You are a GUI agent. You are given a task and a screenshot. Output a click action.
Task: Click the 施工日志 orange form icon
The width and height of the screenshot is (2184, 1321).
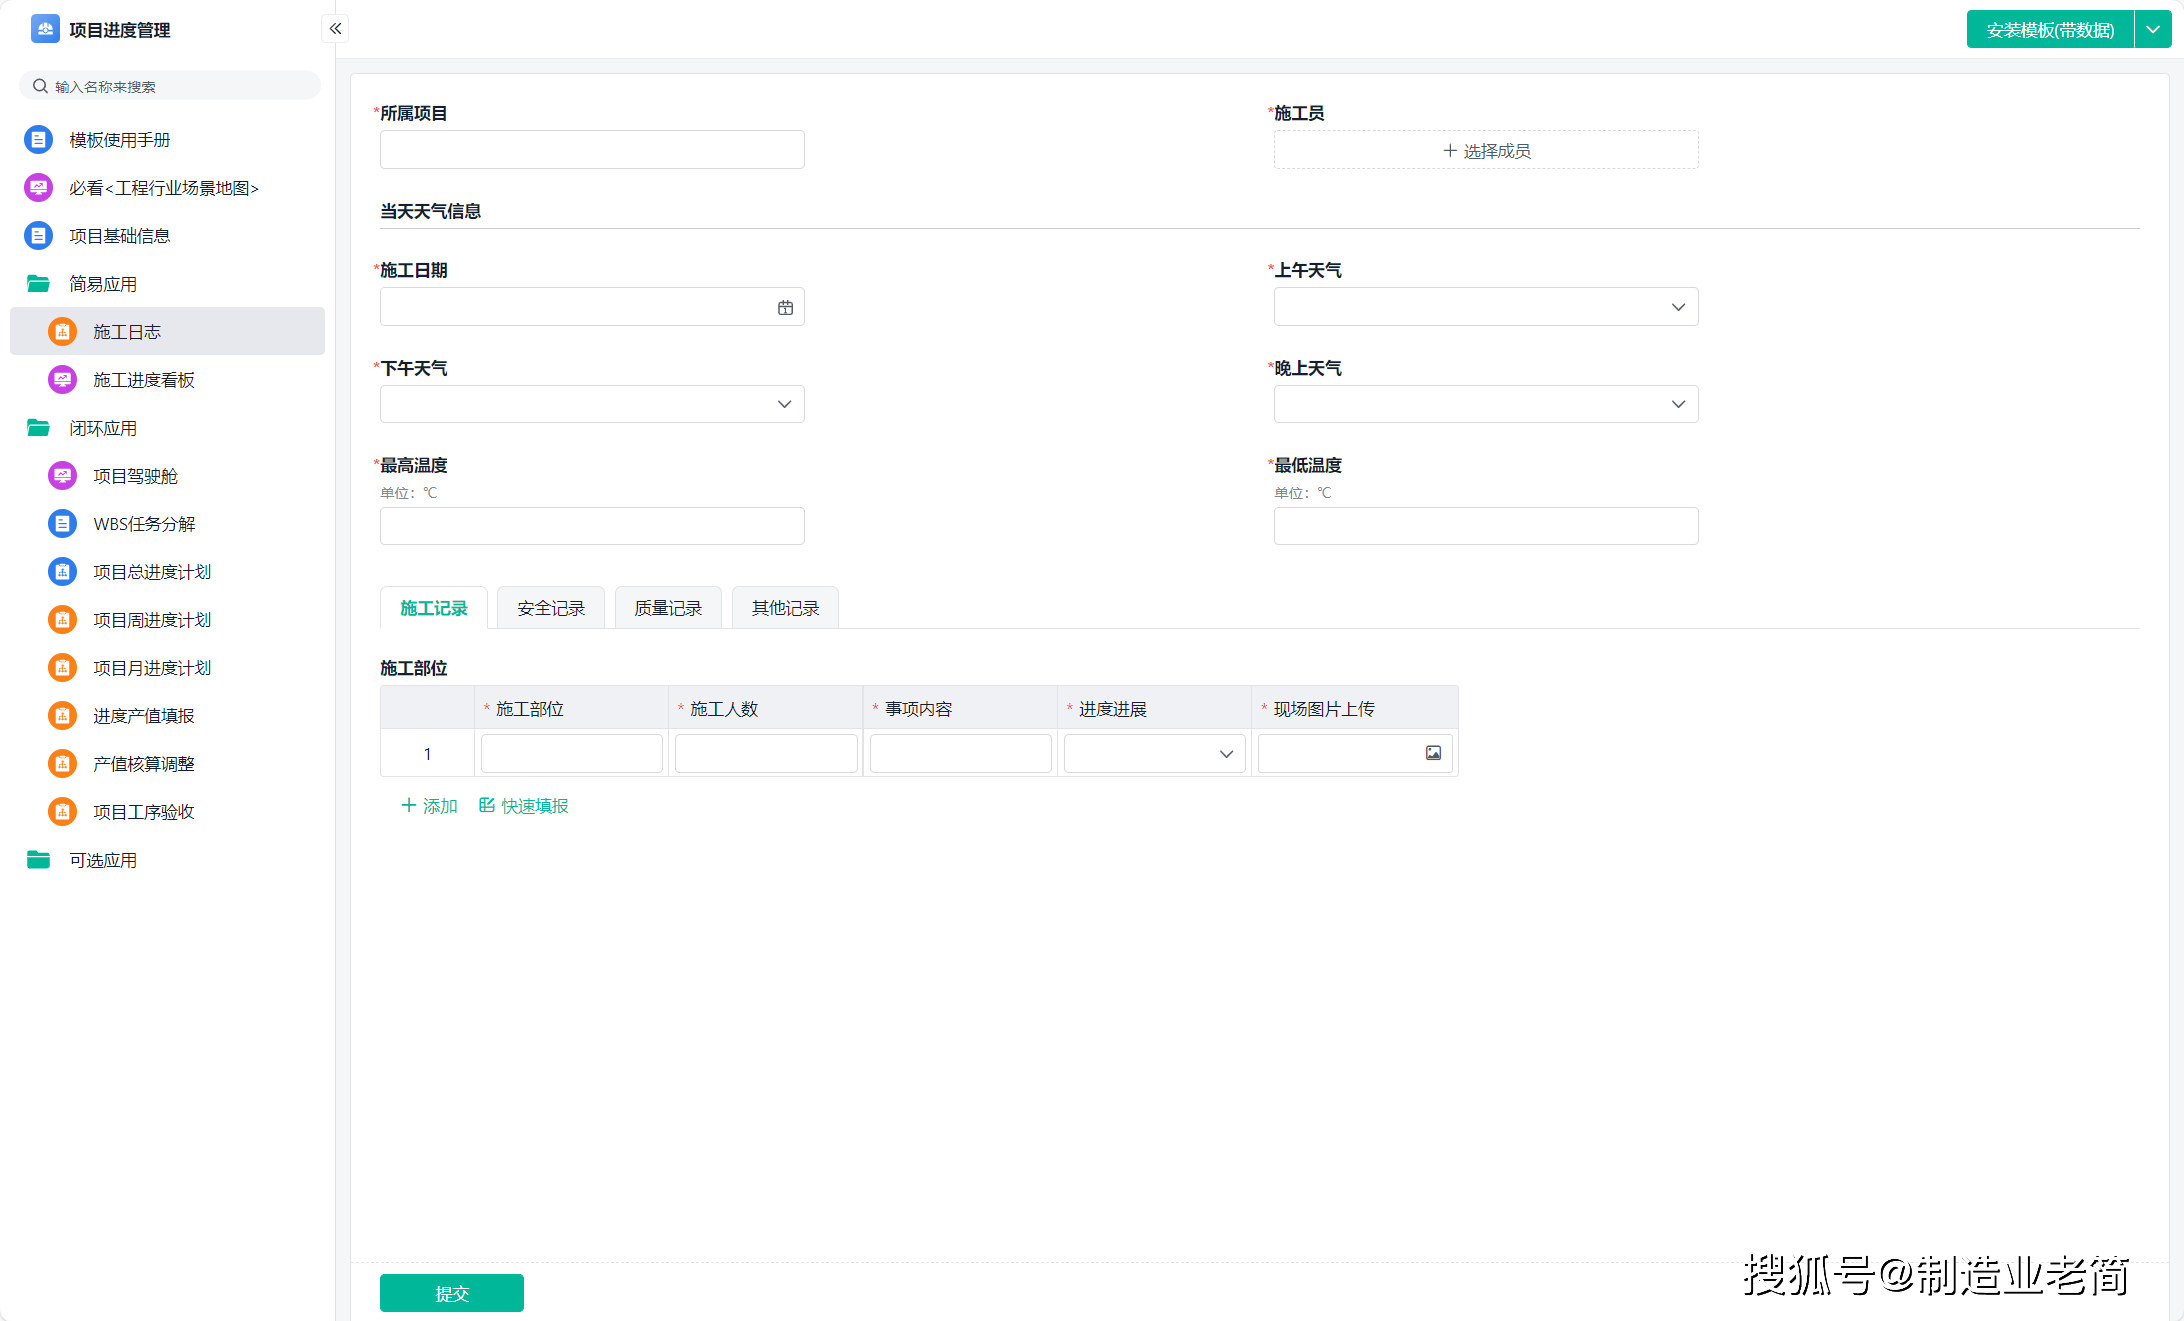(x=62, y=332)
